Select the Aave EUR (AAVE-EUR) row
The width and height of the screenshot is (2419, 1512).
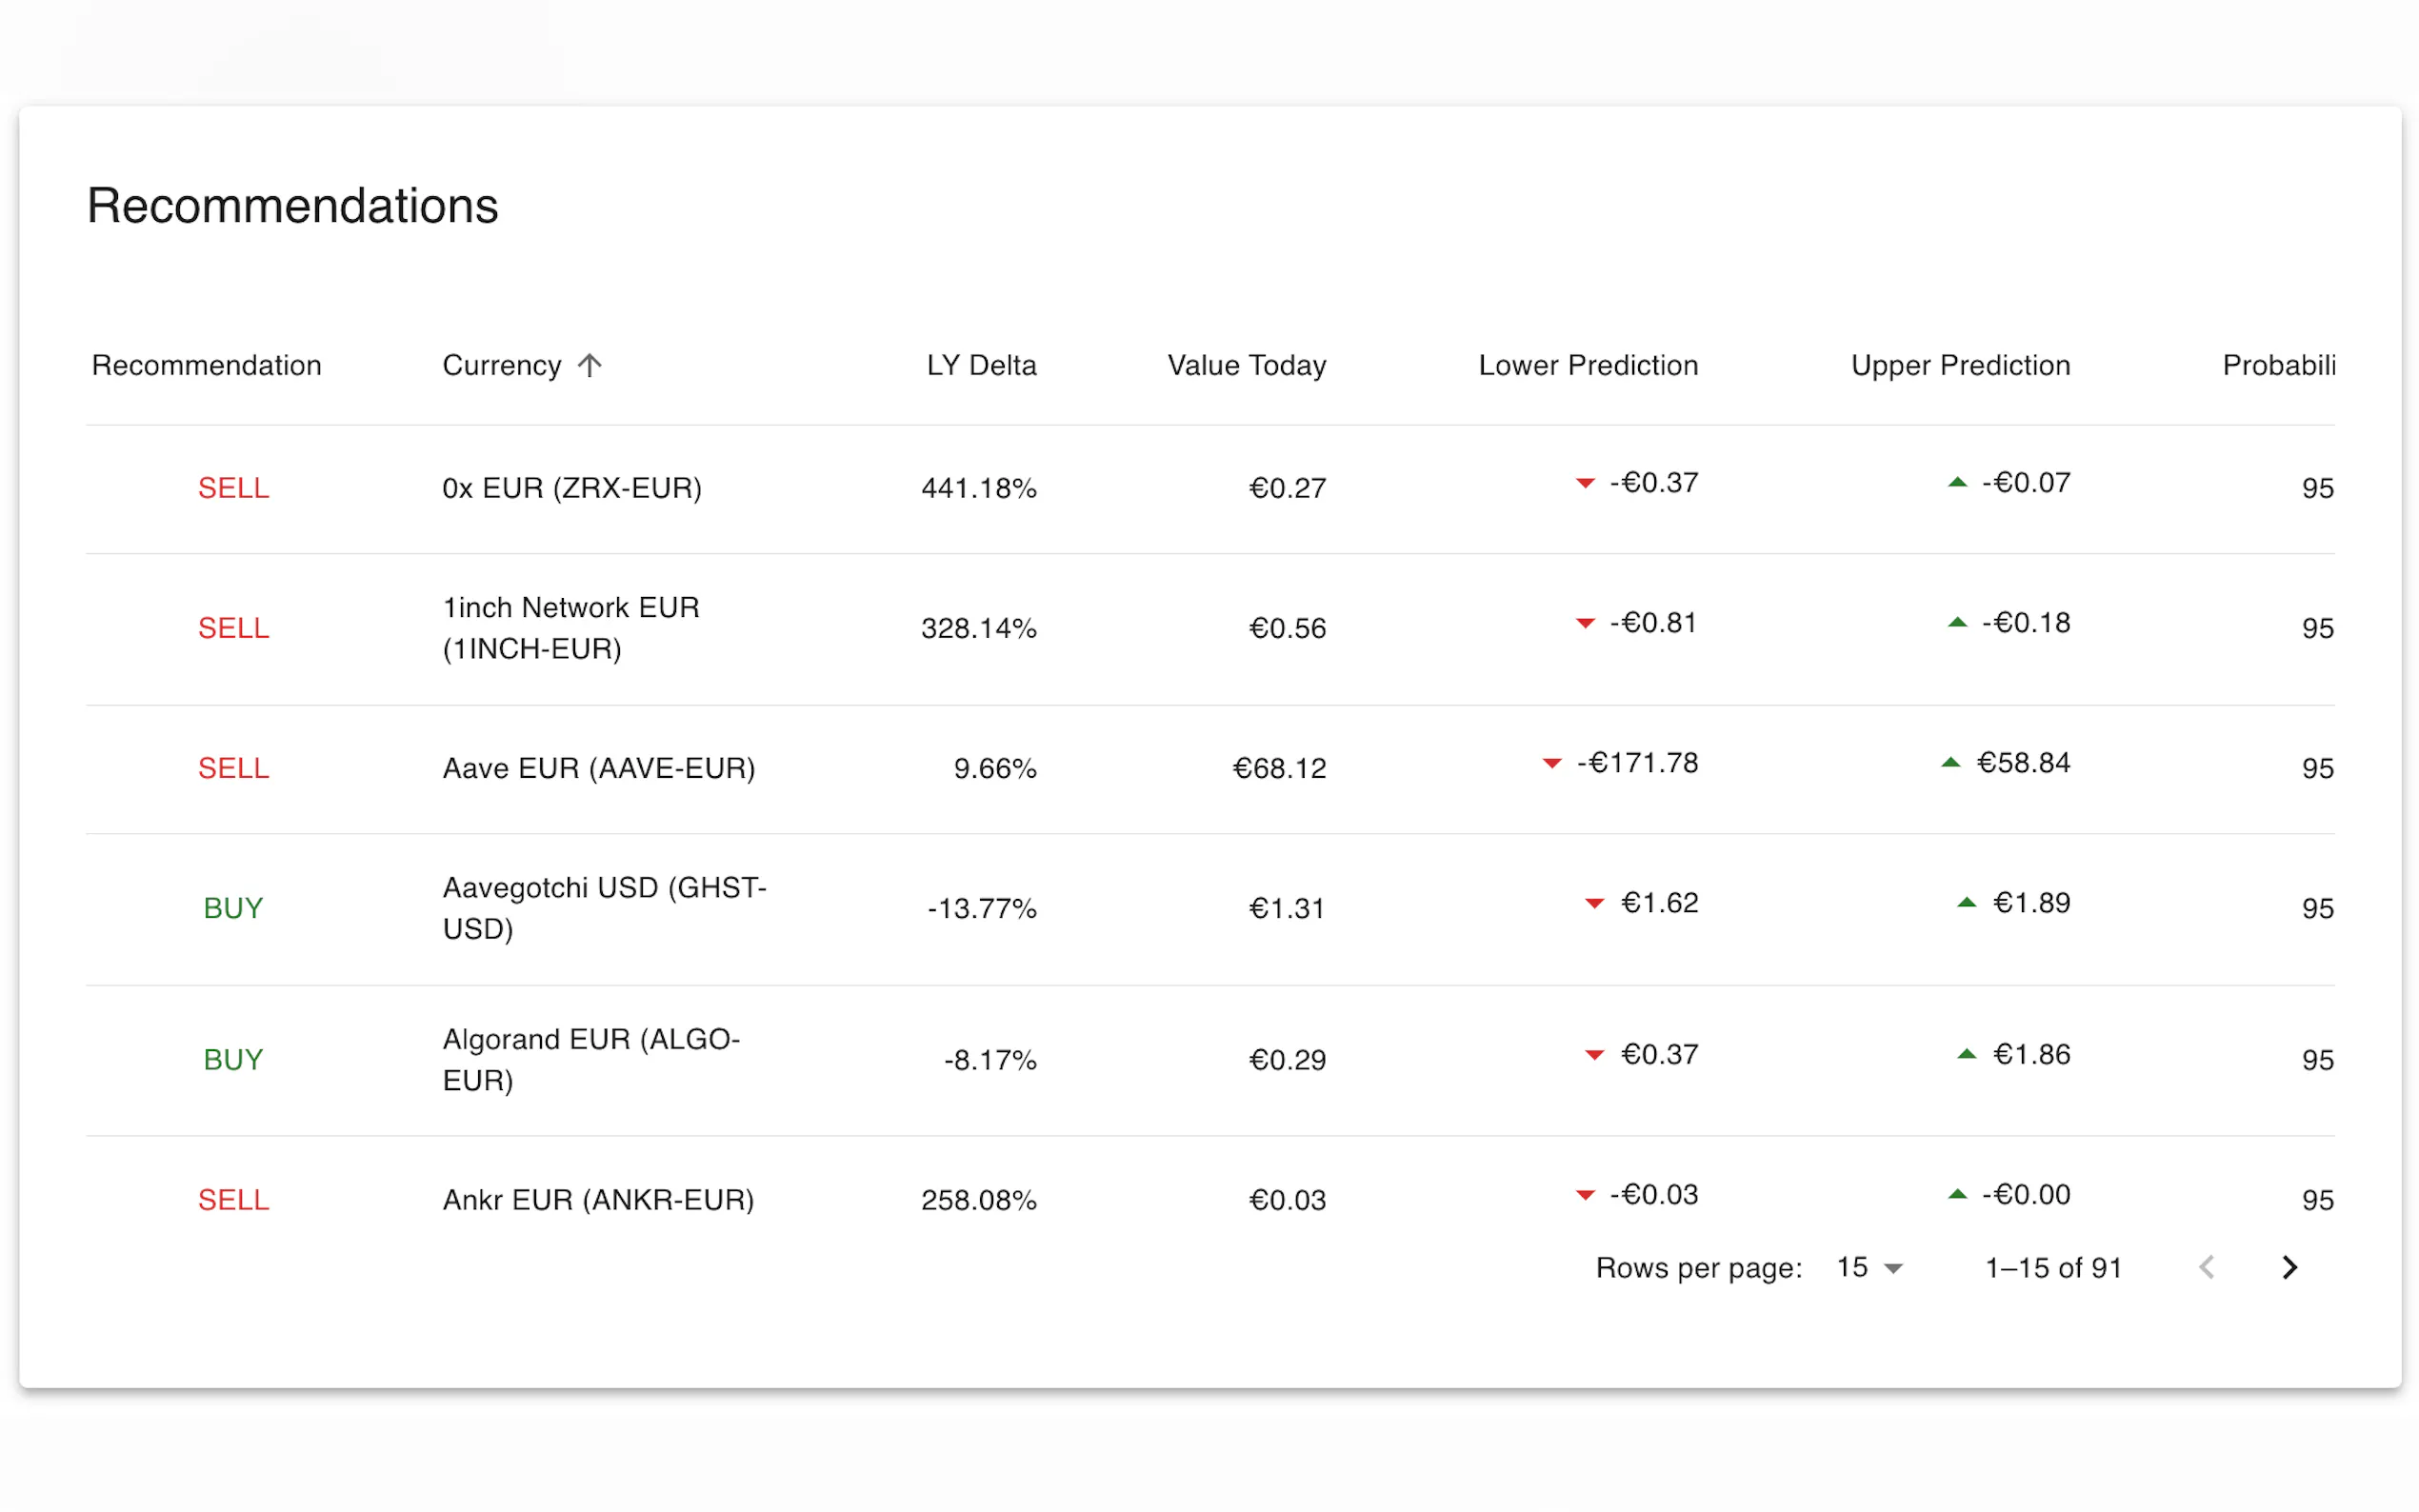(598, 768)
